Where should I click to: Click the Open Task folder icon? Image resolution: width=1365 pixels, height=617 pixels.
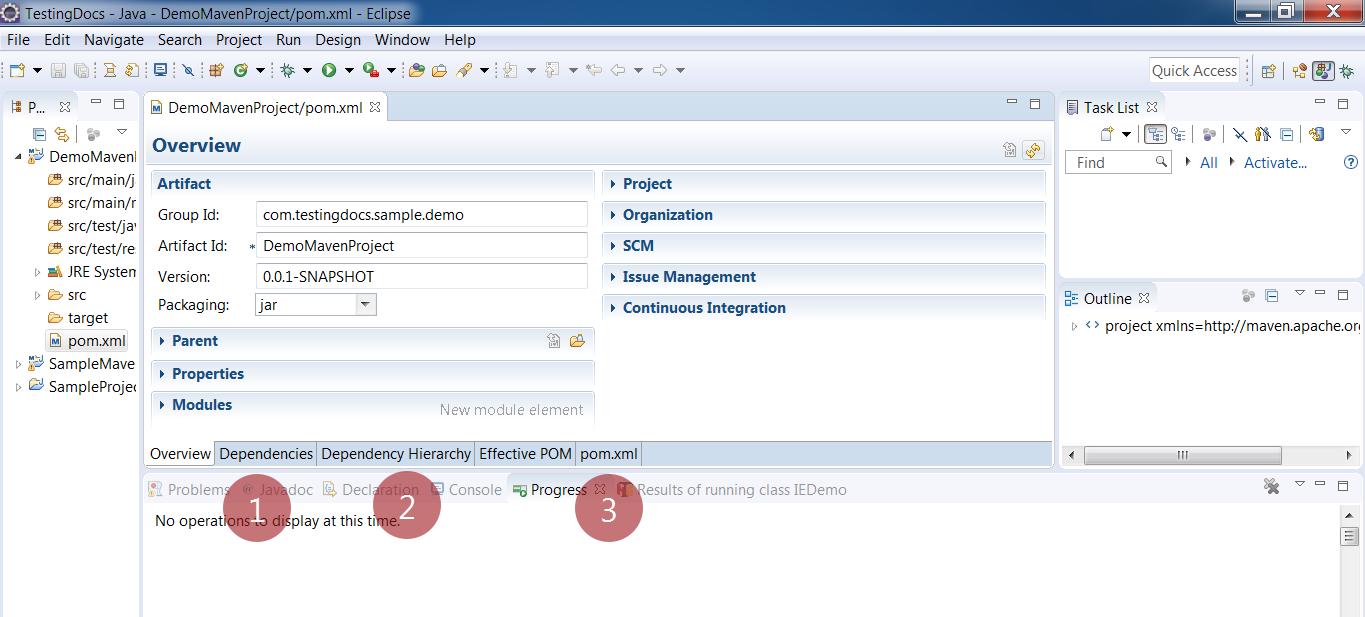click(439, 70)
